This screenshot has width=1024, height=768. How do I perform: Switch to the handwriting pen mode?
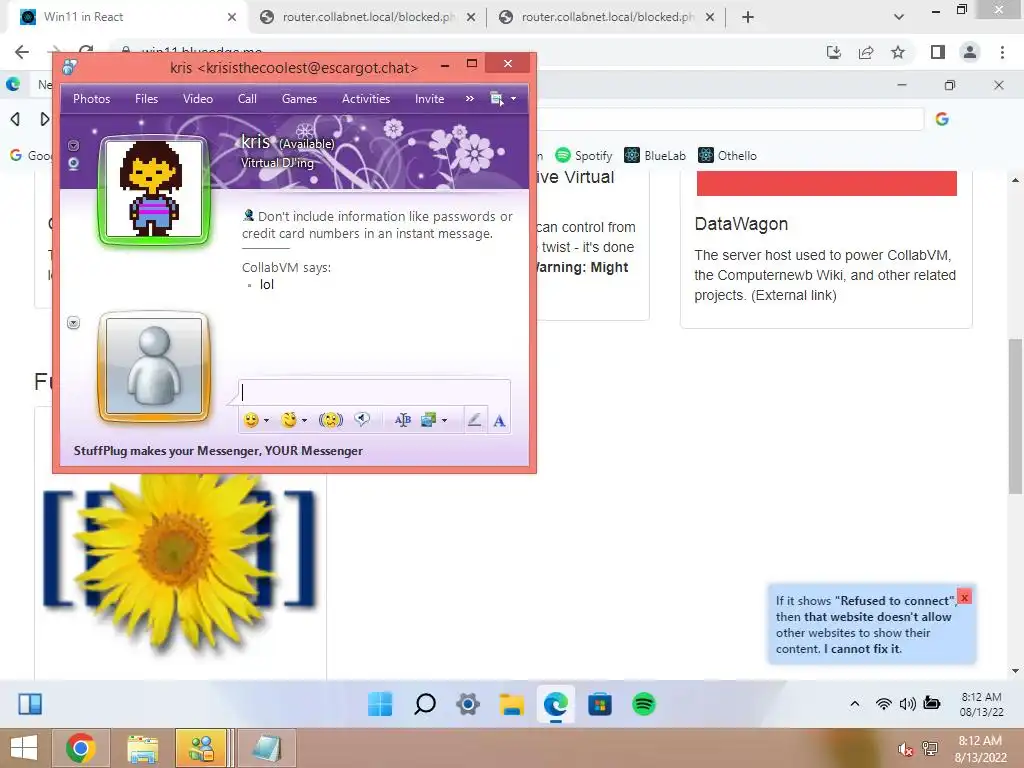(x=475, y=420)
